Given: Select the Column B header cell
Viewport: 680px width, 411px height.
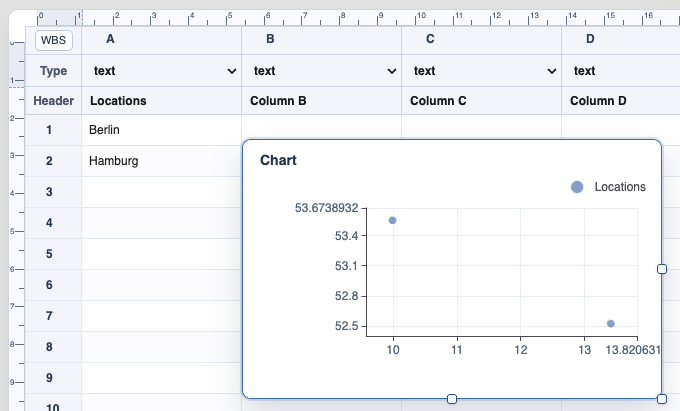Looking at the screenshot, I should pos(321,101).
